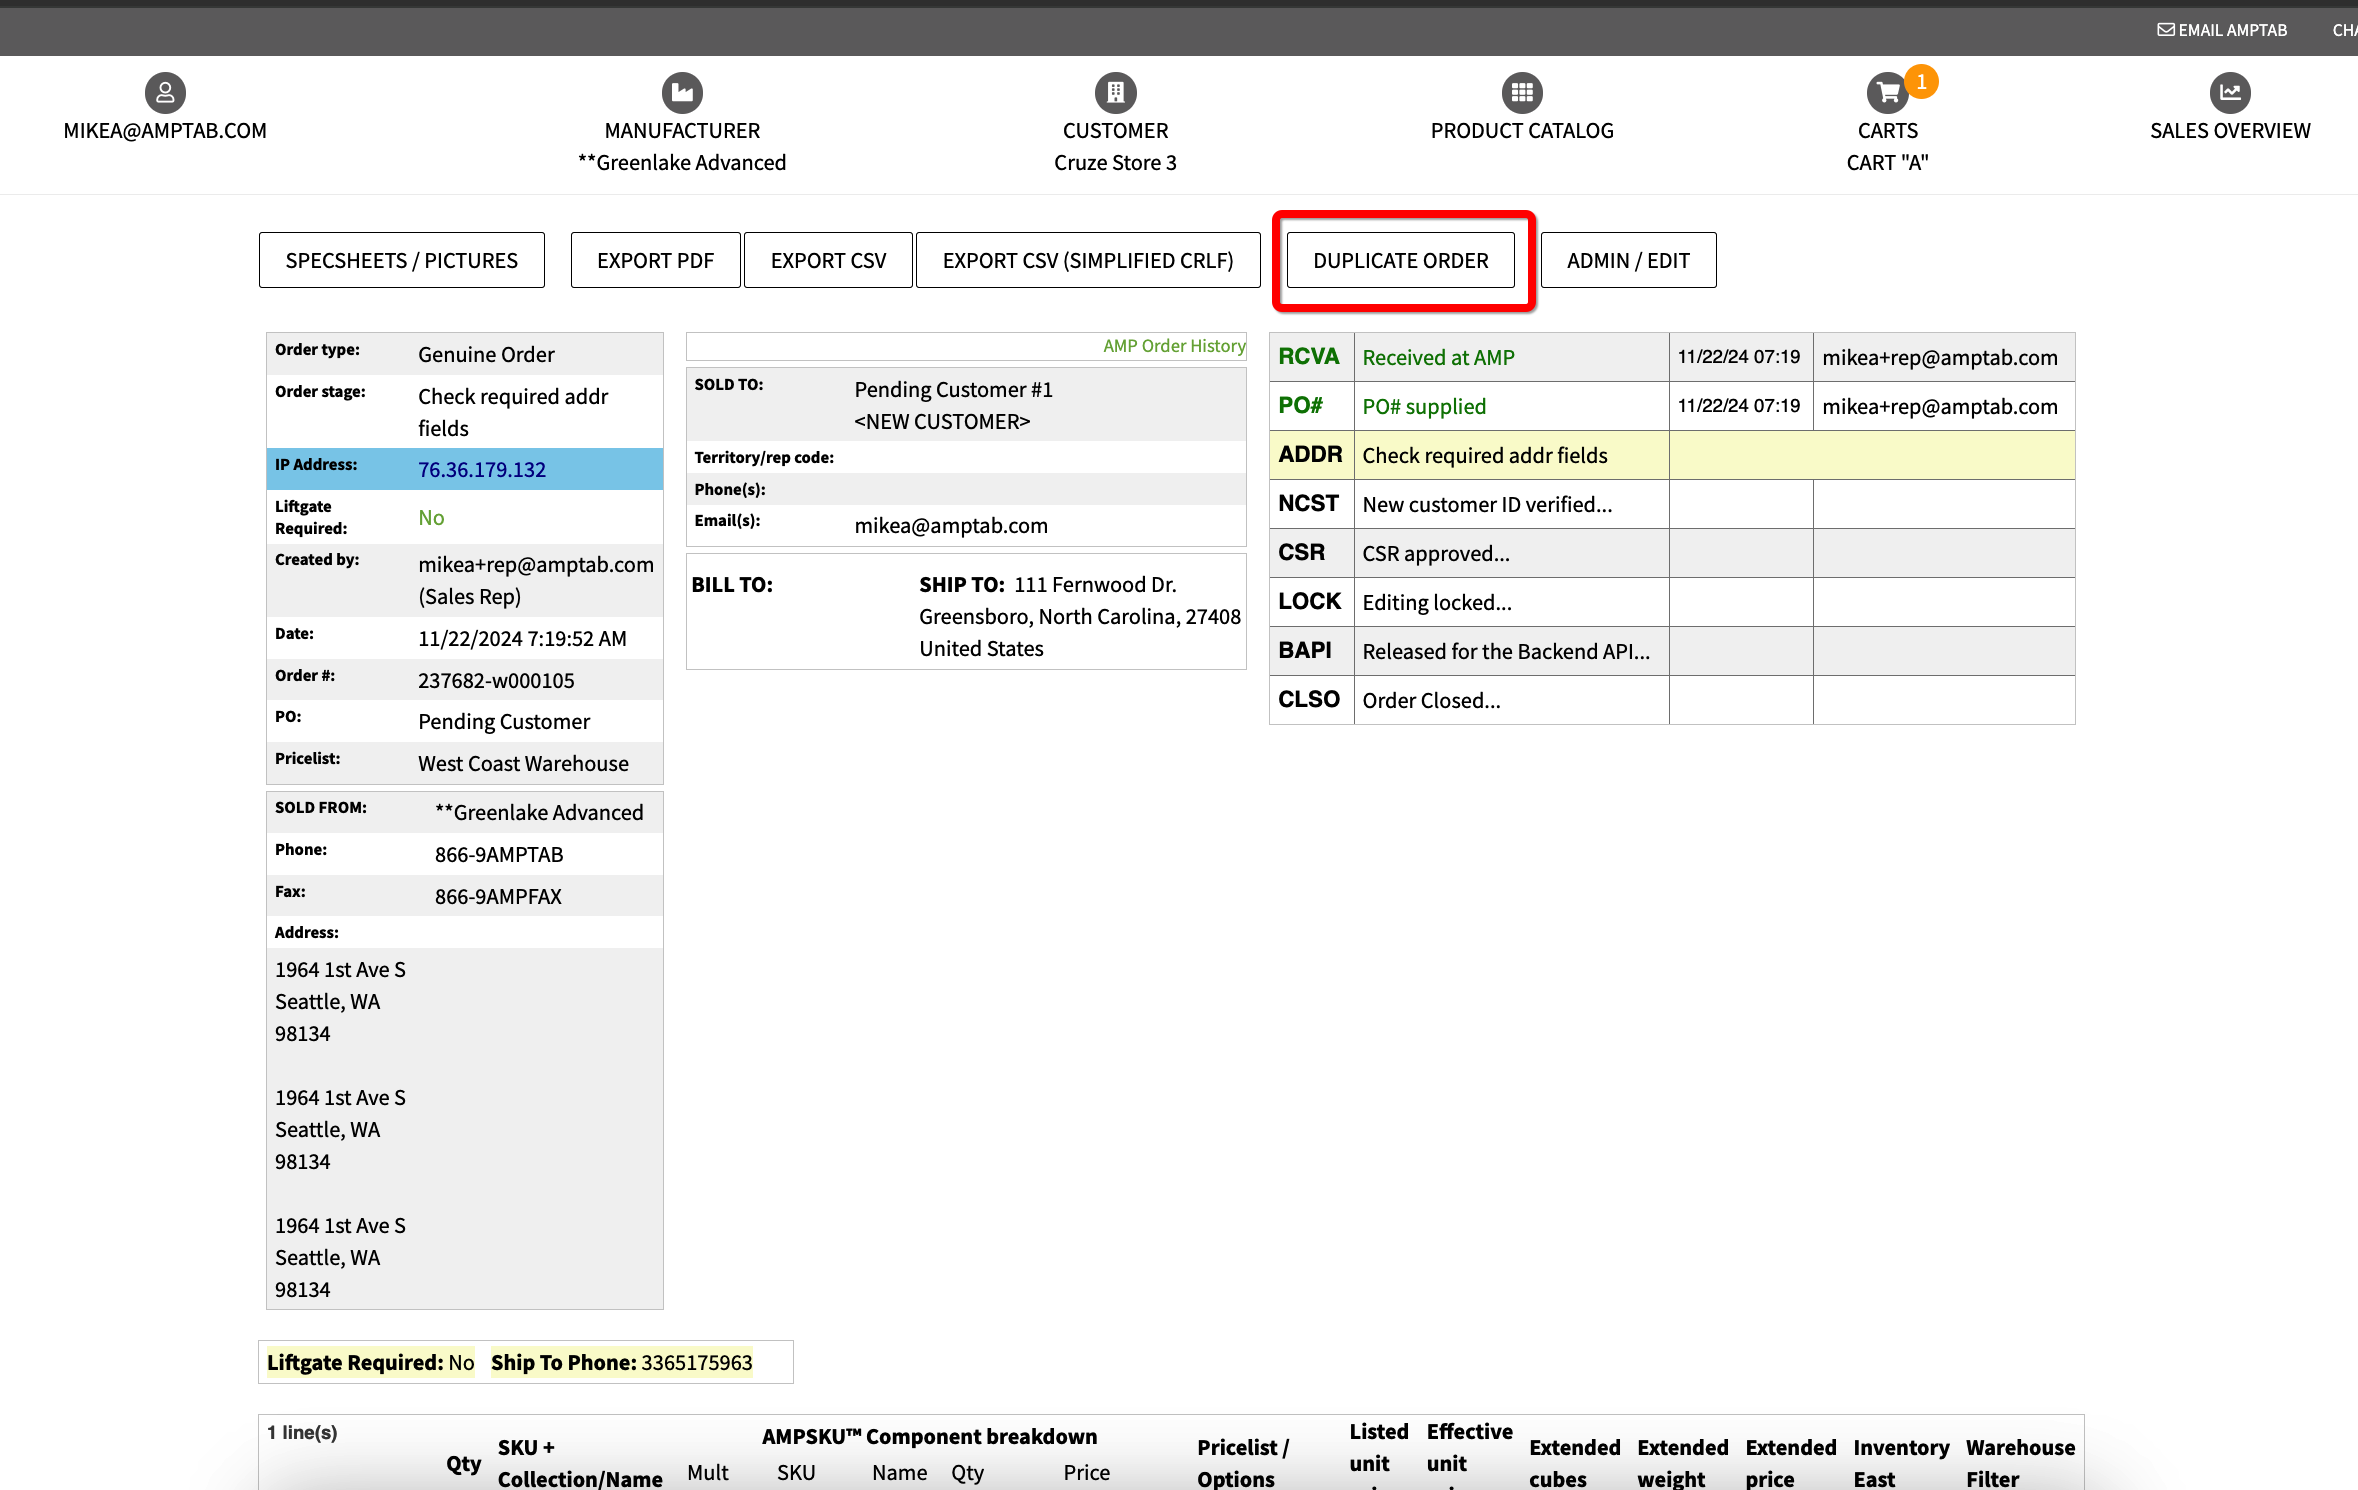This screenshot has height=1490, width=2358.
Task: Click the Specsheets / Pictures button
Action: [401, 261]
